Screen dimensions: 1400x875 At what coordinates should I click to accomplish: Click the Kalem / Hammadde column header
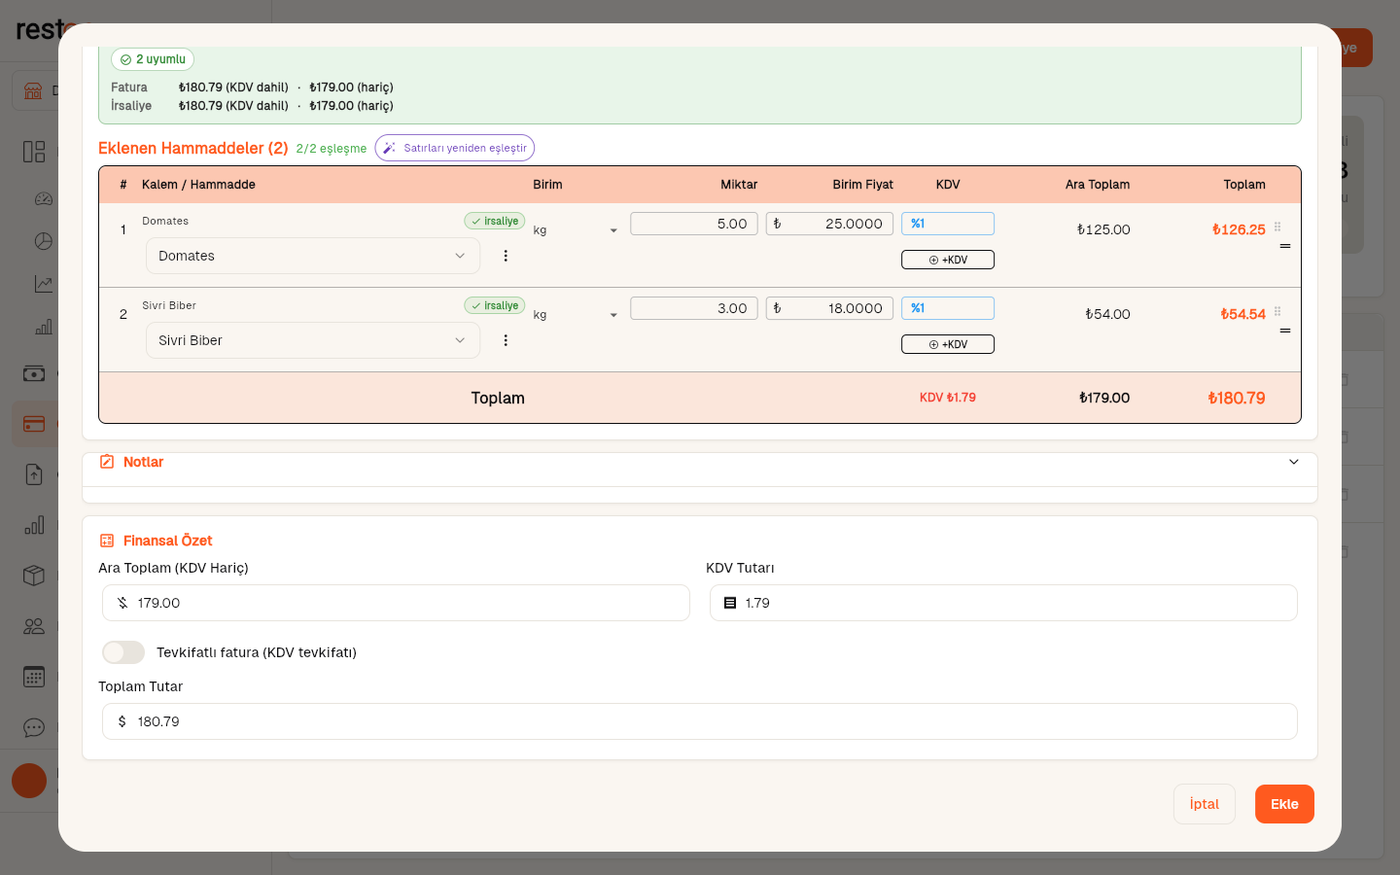coord(199,185)
